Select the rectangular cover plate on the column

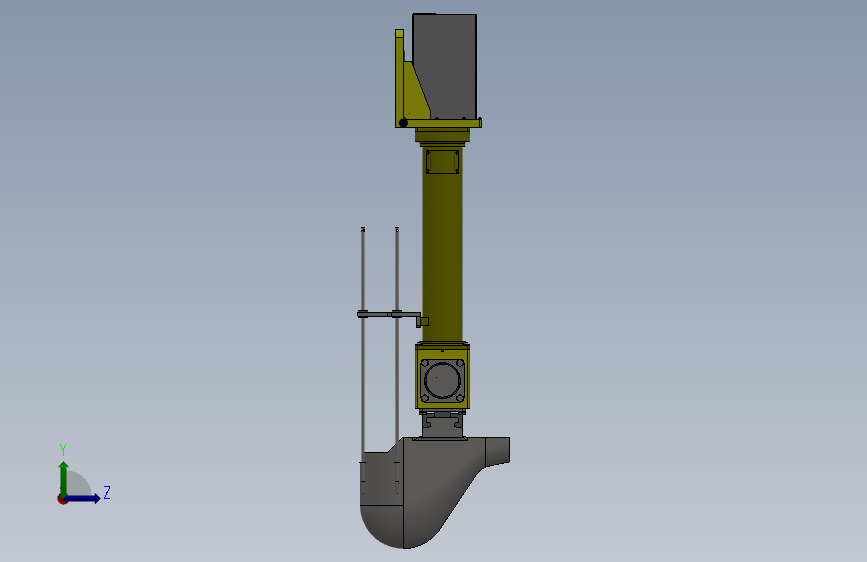(442, 162)
